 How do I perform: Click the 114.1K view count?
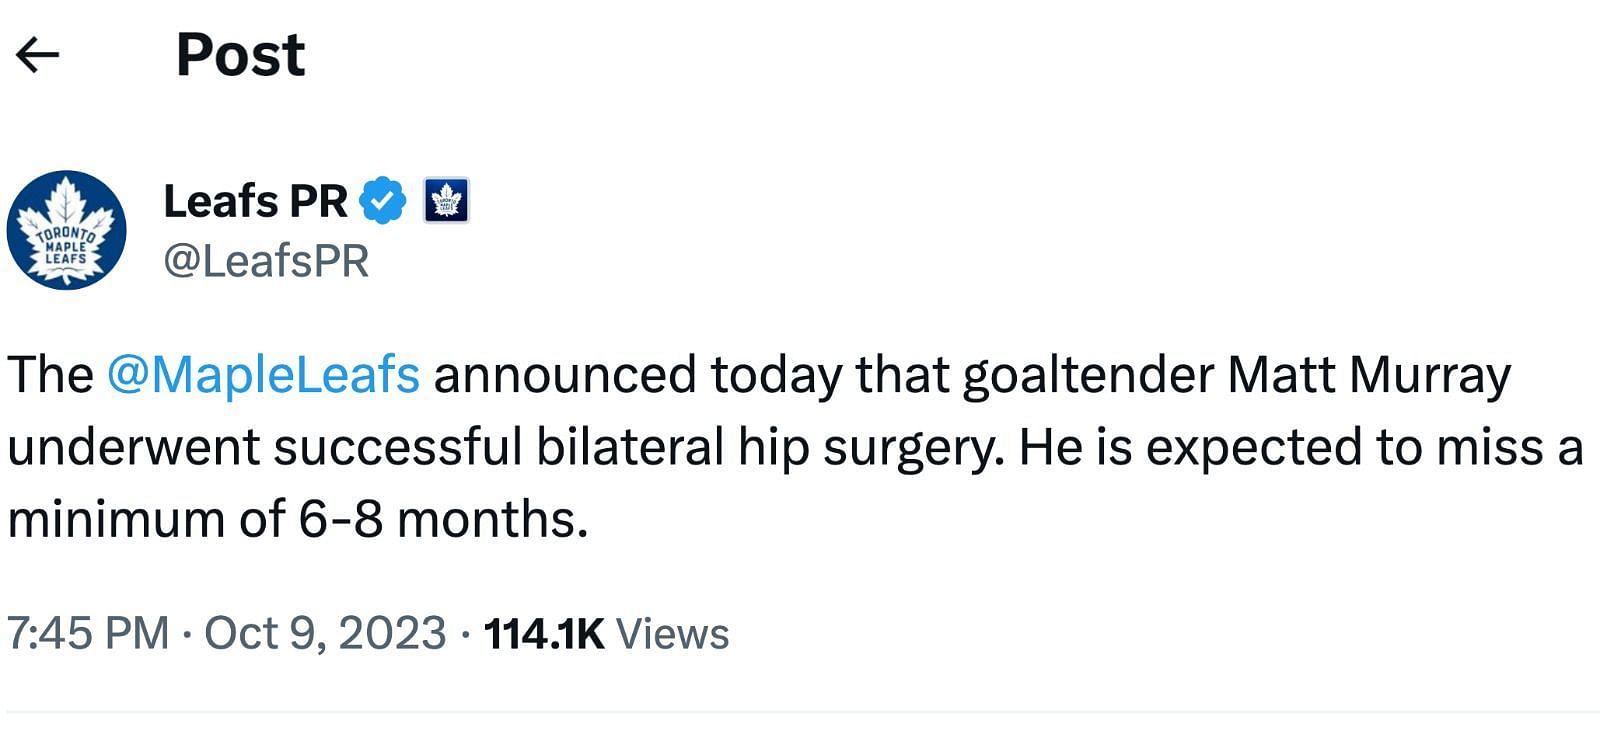(x=544, y=634)
